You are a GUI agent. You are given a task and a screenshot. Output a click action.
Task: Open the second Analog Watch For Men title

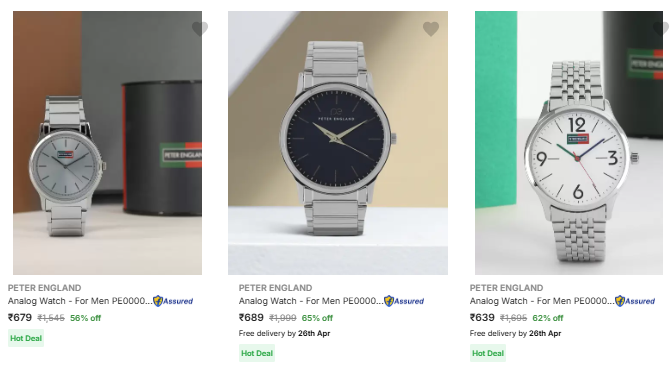[x=311, y=301]
